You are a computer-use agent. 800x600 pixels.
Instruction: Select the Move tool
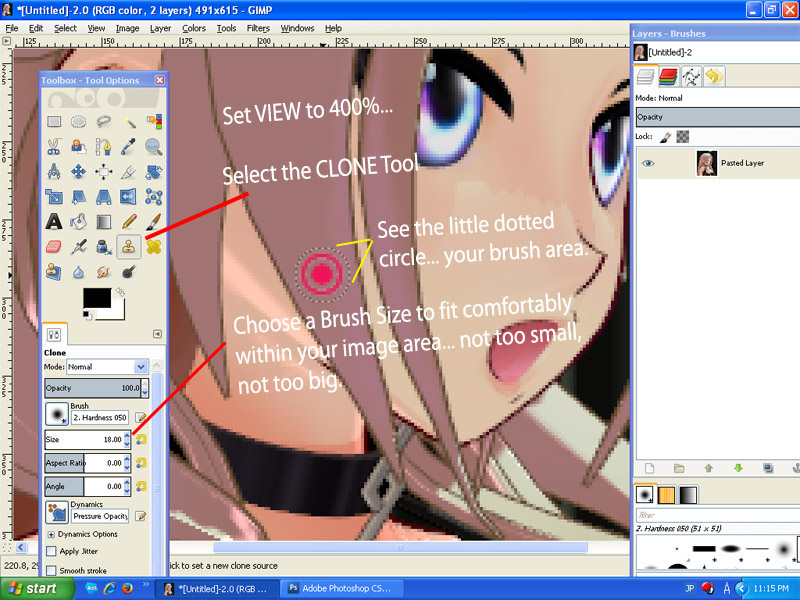coord(79,172)
